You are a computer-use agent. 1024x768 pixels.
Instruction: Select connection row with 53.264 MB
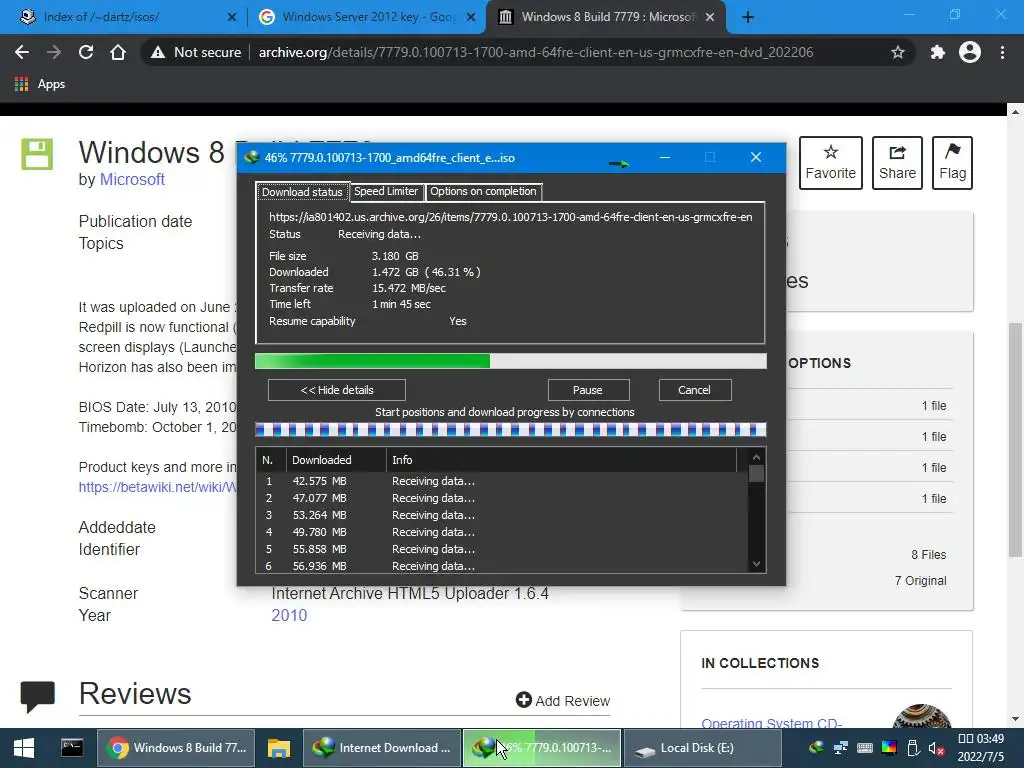click(x=502, y=515)
